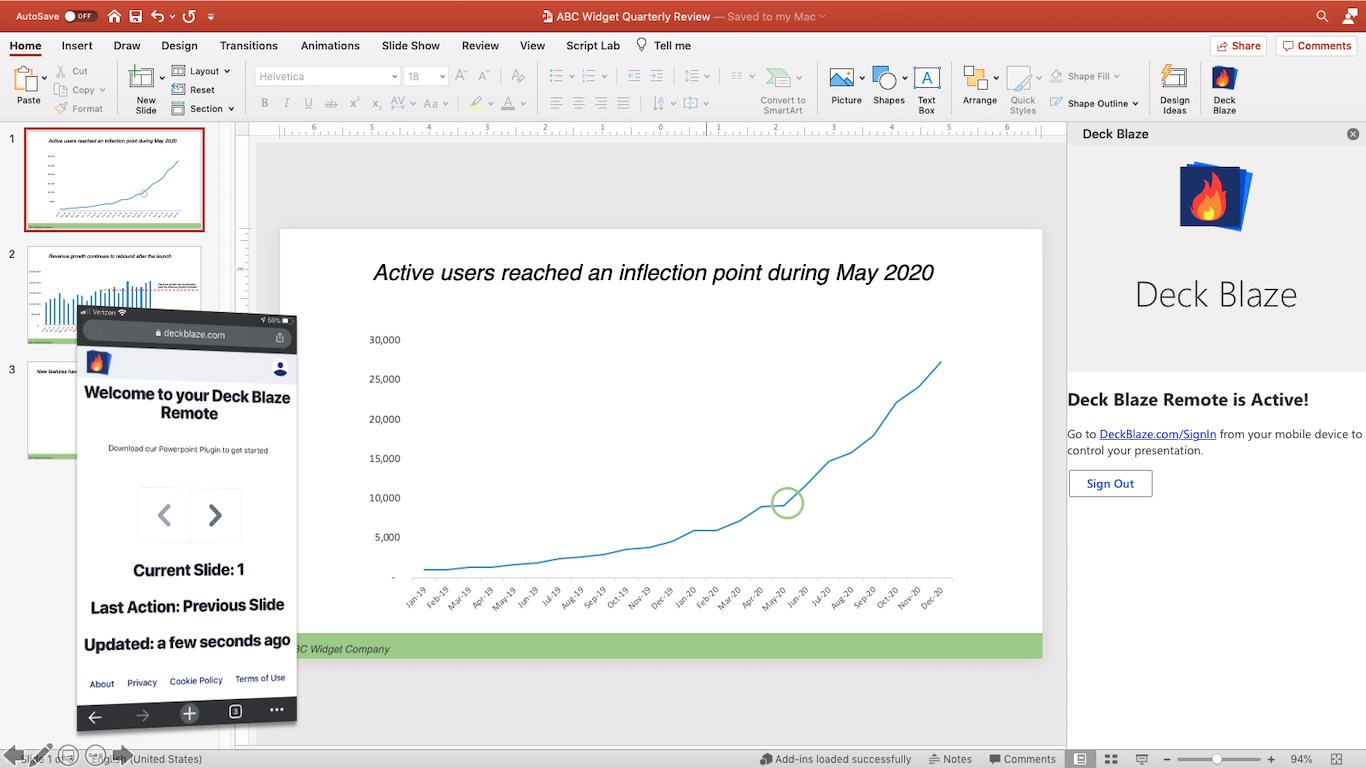Open the Animations tab
Screen dimensions: 1366x768
(330, 45)
